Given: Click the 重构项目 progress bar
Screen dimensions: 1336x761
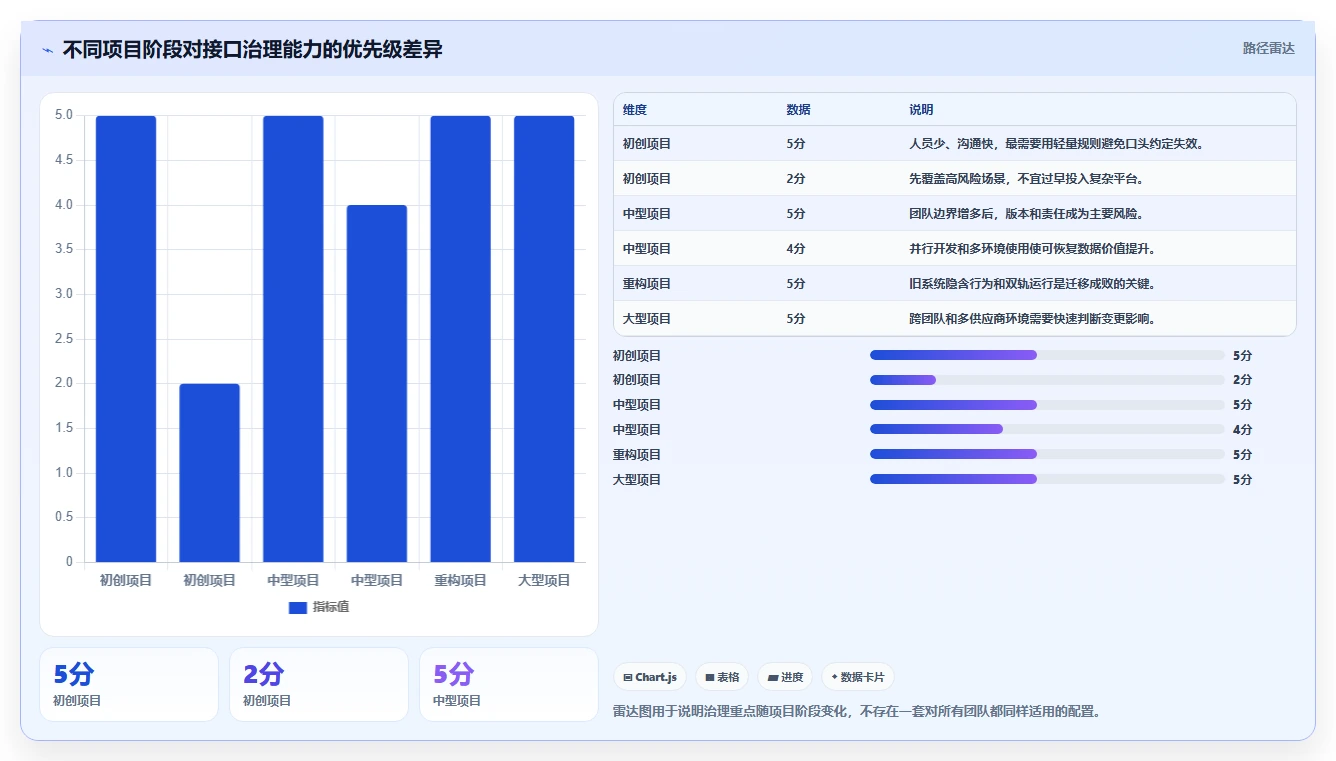Looking at the screenshot, I should [x=1047, y=454].
